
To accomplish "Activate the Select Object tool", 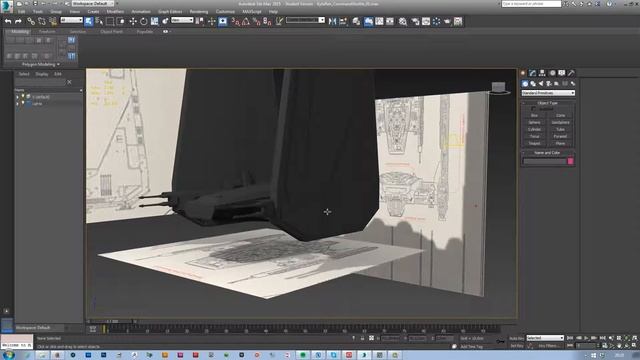I will click(x=89, y=21).
